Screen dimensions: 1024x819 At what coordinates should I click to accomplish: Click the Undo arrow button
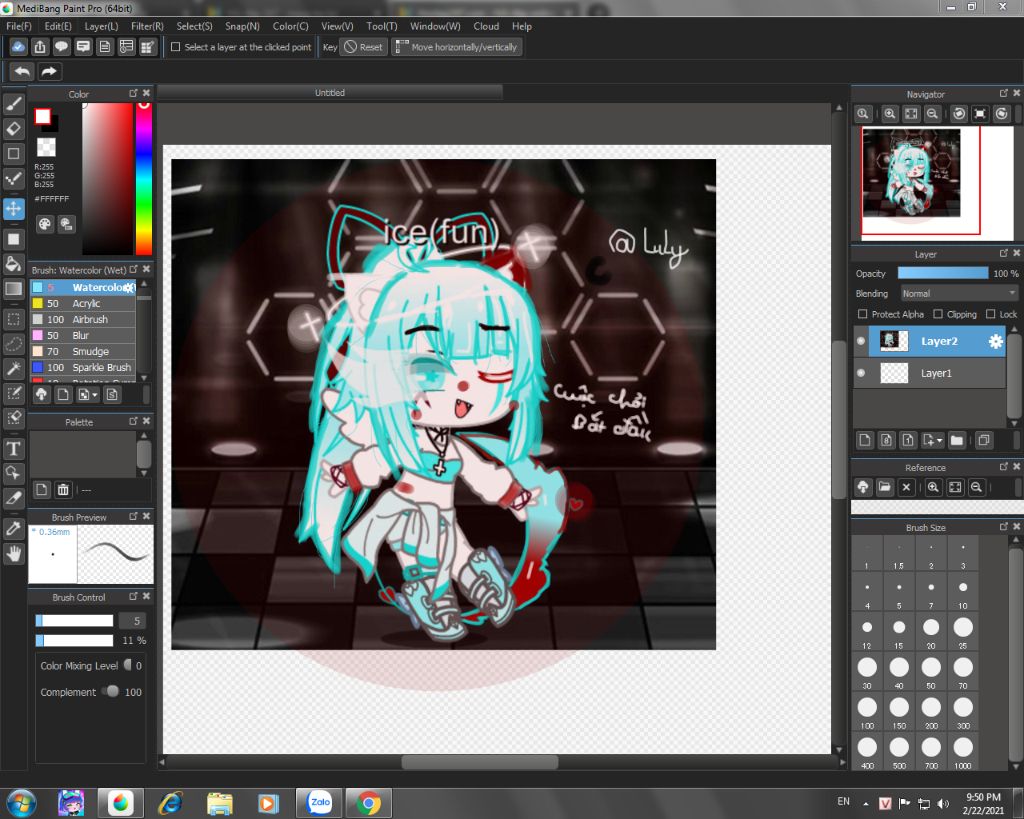click(22, 71)
